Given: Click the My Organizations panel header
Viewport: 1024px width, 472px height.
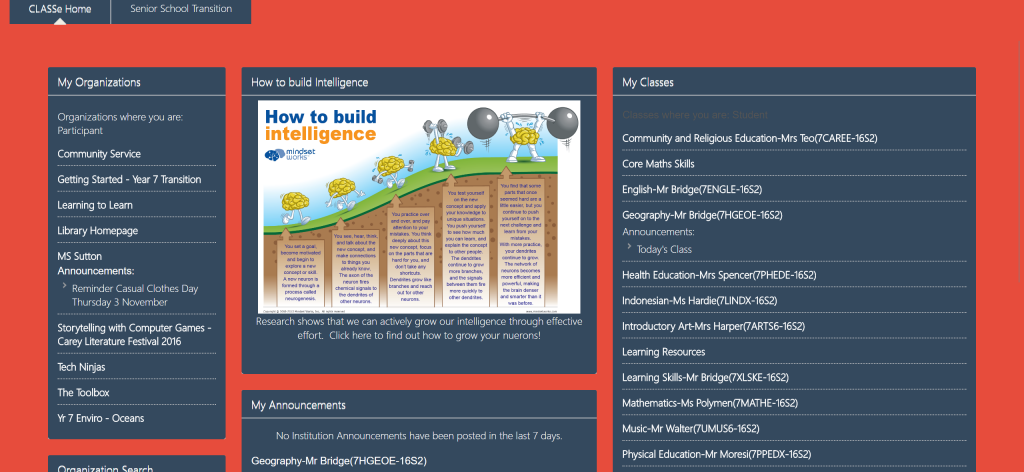Looking at the screenshot, I should click(136, 82).
